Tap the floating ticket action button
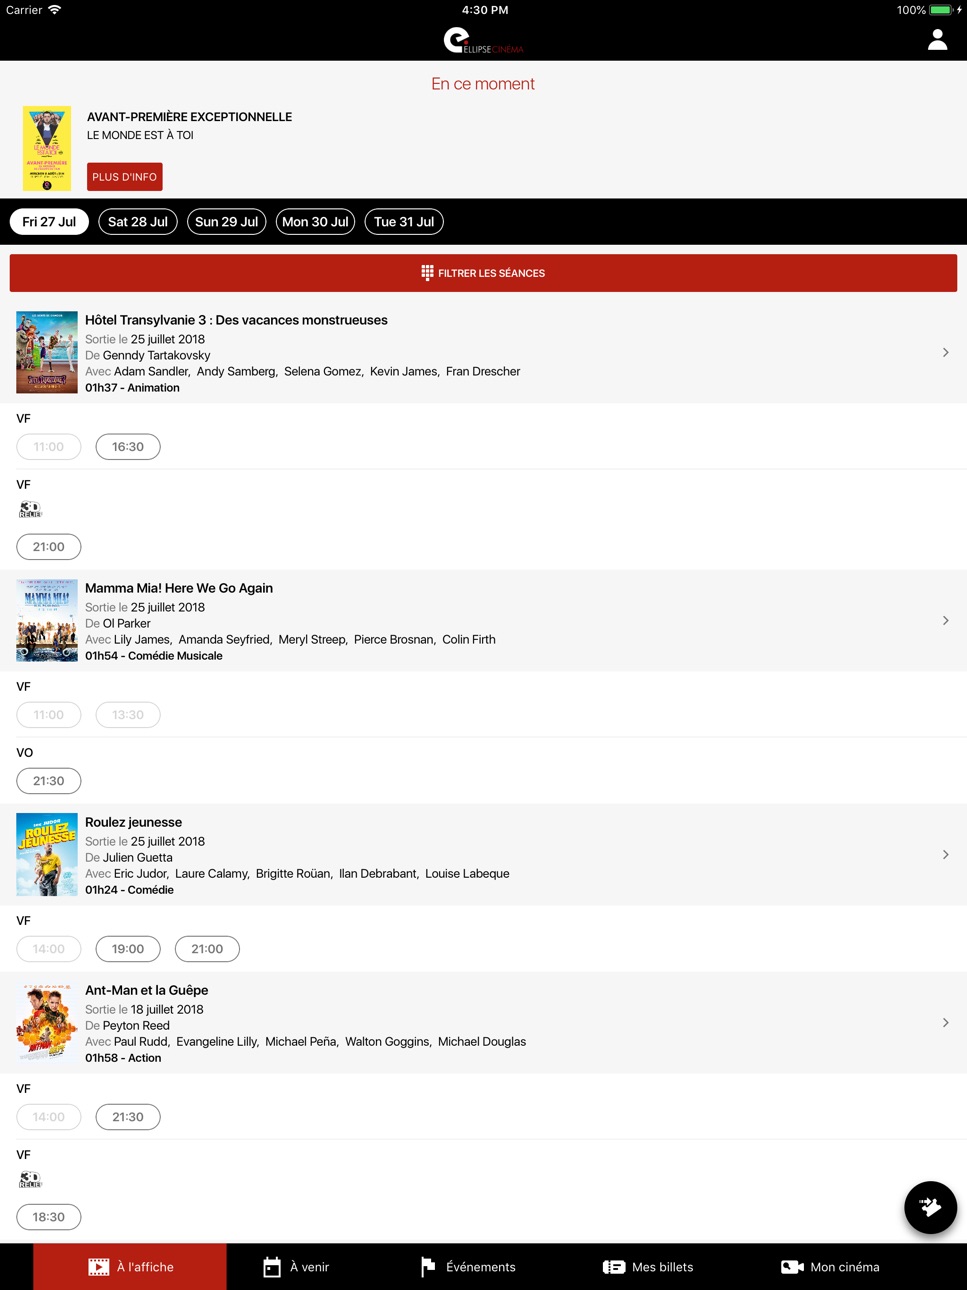This screenshot has height=1290, width=967. (x=930, y=1207)
